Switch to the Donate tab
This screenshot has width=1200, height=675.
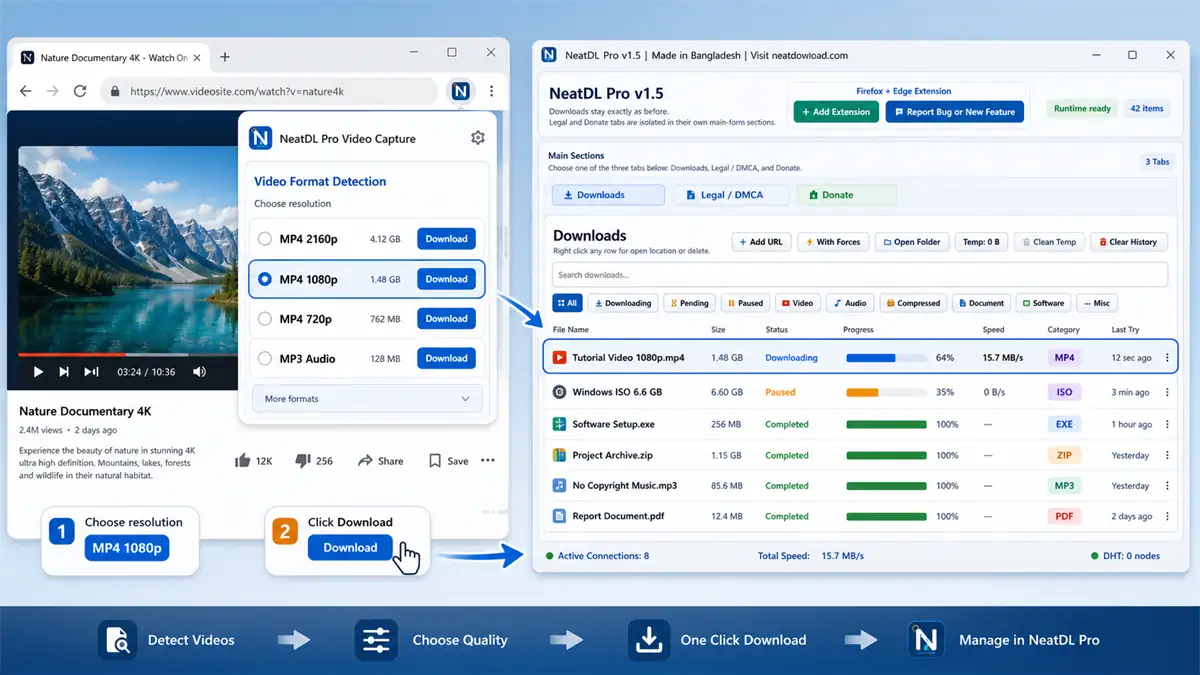(846, 195)
